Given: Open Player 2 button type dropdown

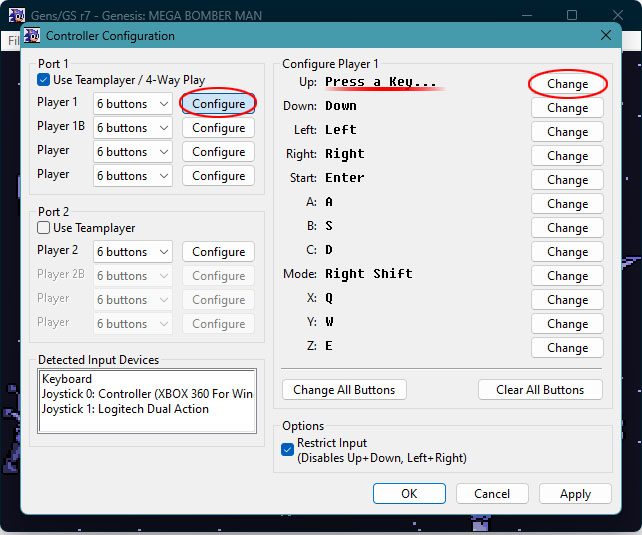Looking at the screenshot, I should [x=133, y=252].
